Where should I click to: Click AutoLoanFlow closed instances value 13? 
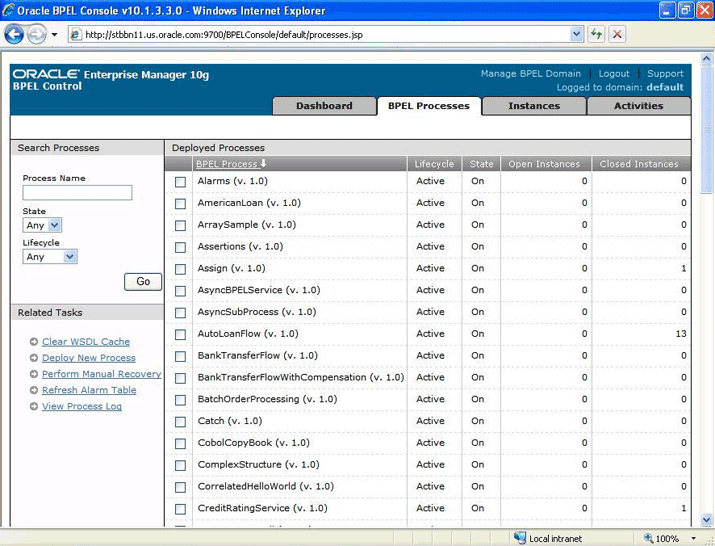pos(681,334)
